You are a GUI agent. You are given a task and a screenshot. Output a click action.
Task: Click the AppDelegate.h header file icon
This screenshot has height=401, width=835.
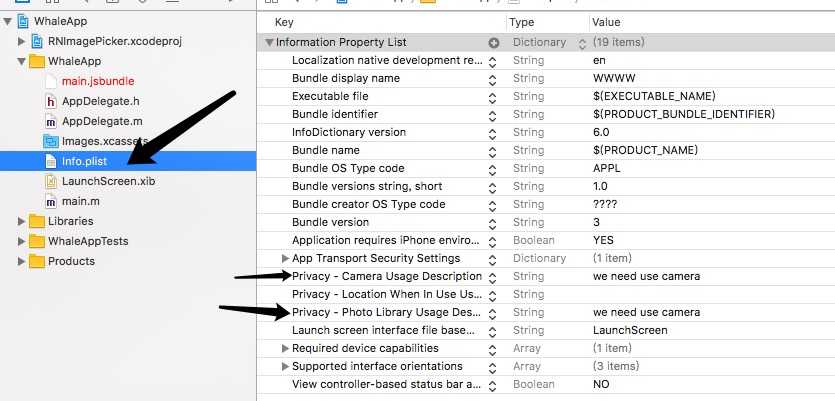(x=52, y=101)
